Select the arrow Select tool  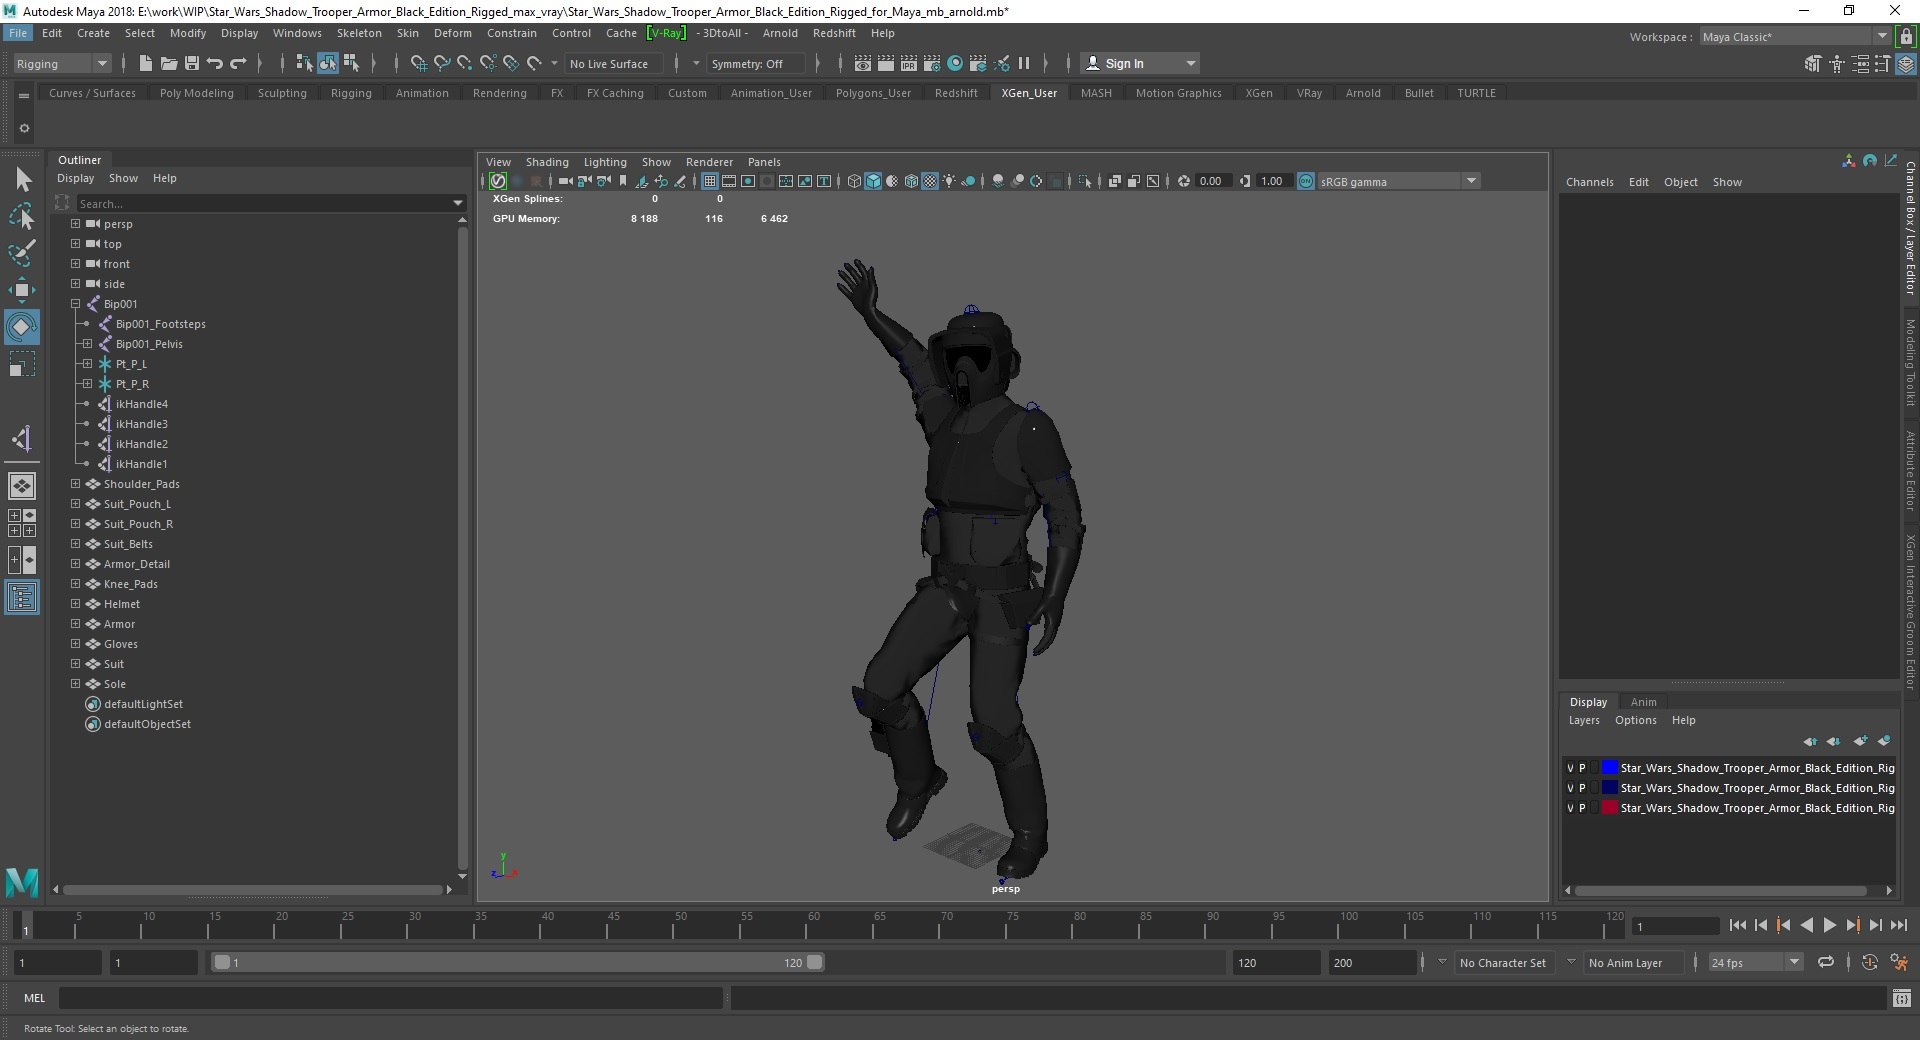tap(22, 180)
